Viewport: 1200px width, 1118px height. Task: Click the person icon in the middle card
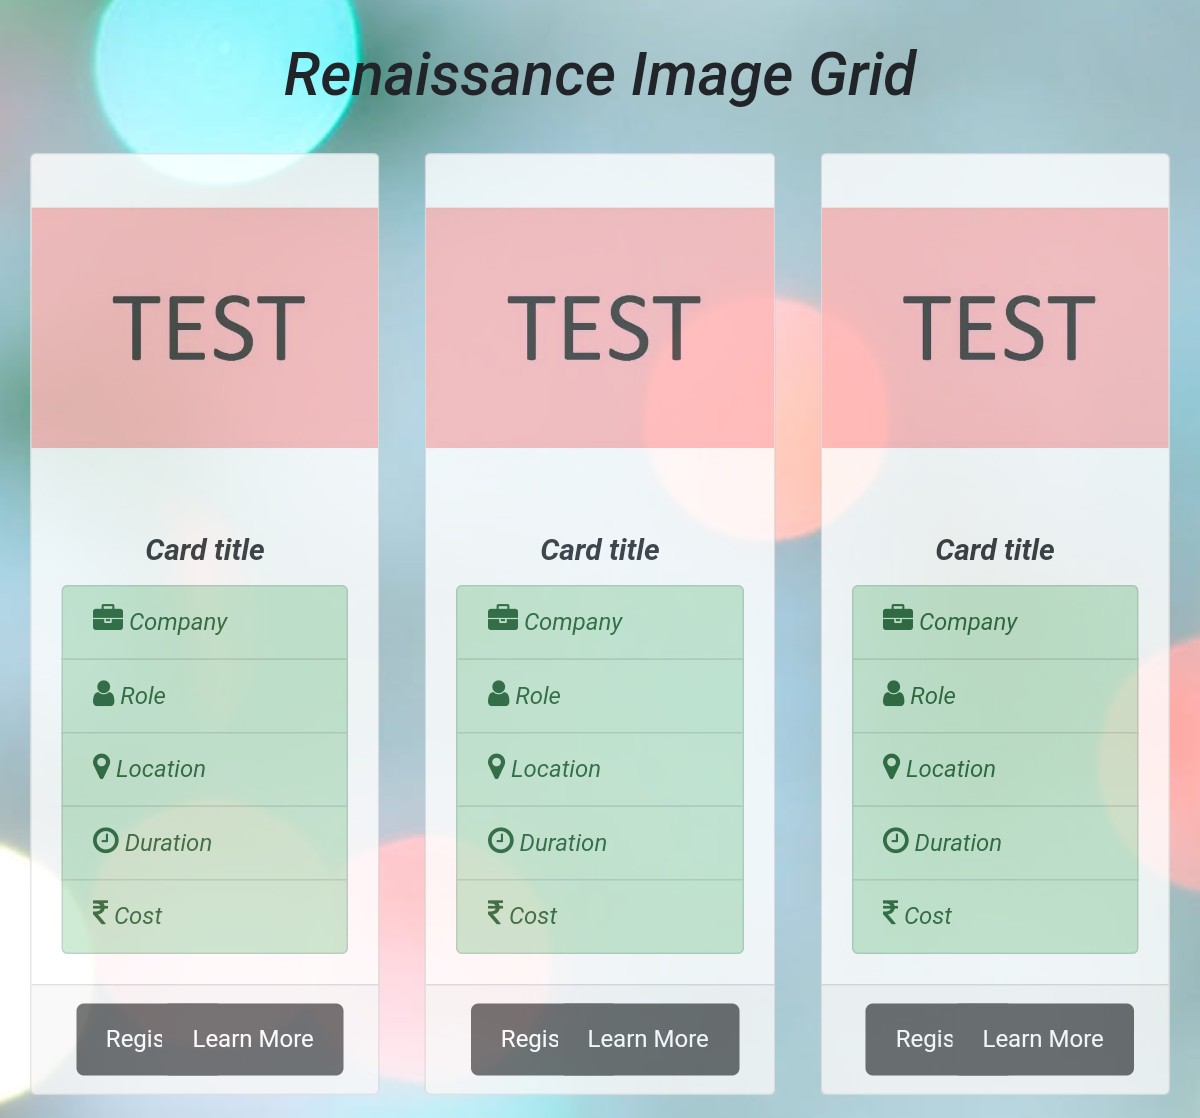(498, 693)
